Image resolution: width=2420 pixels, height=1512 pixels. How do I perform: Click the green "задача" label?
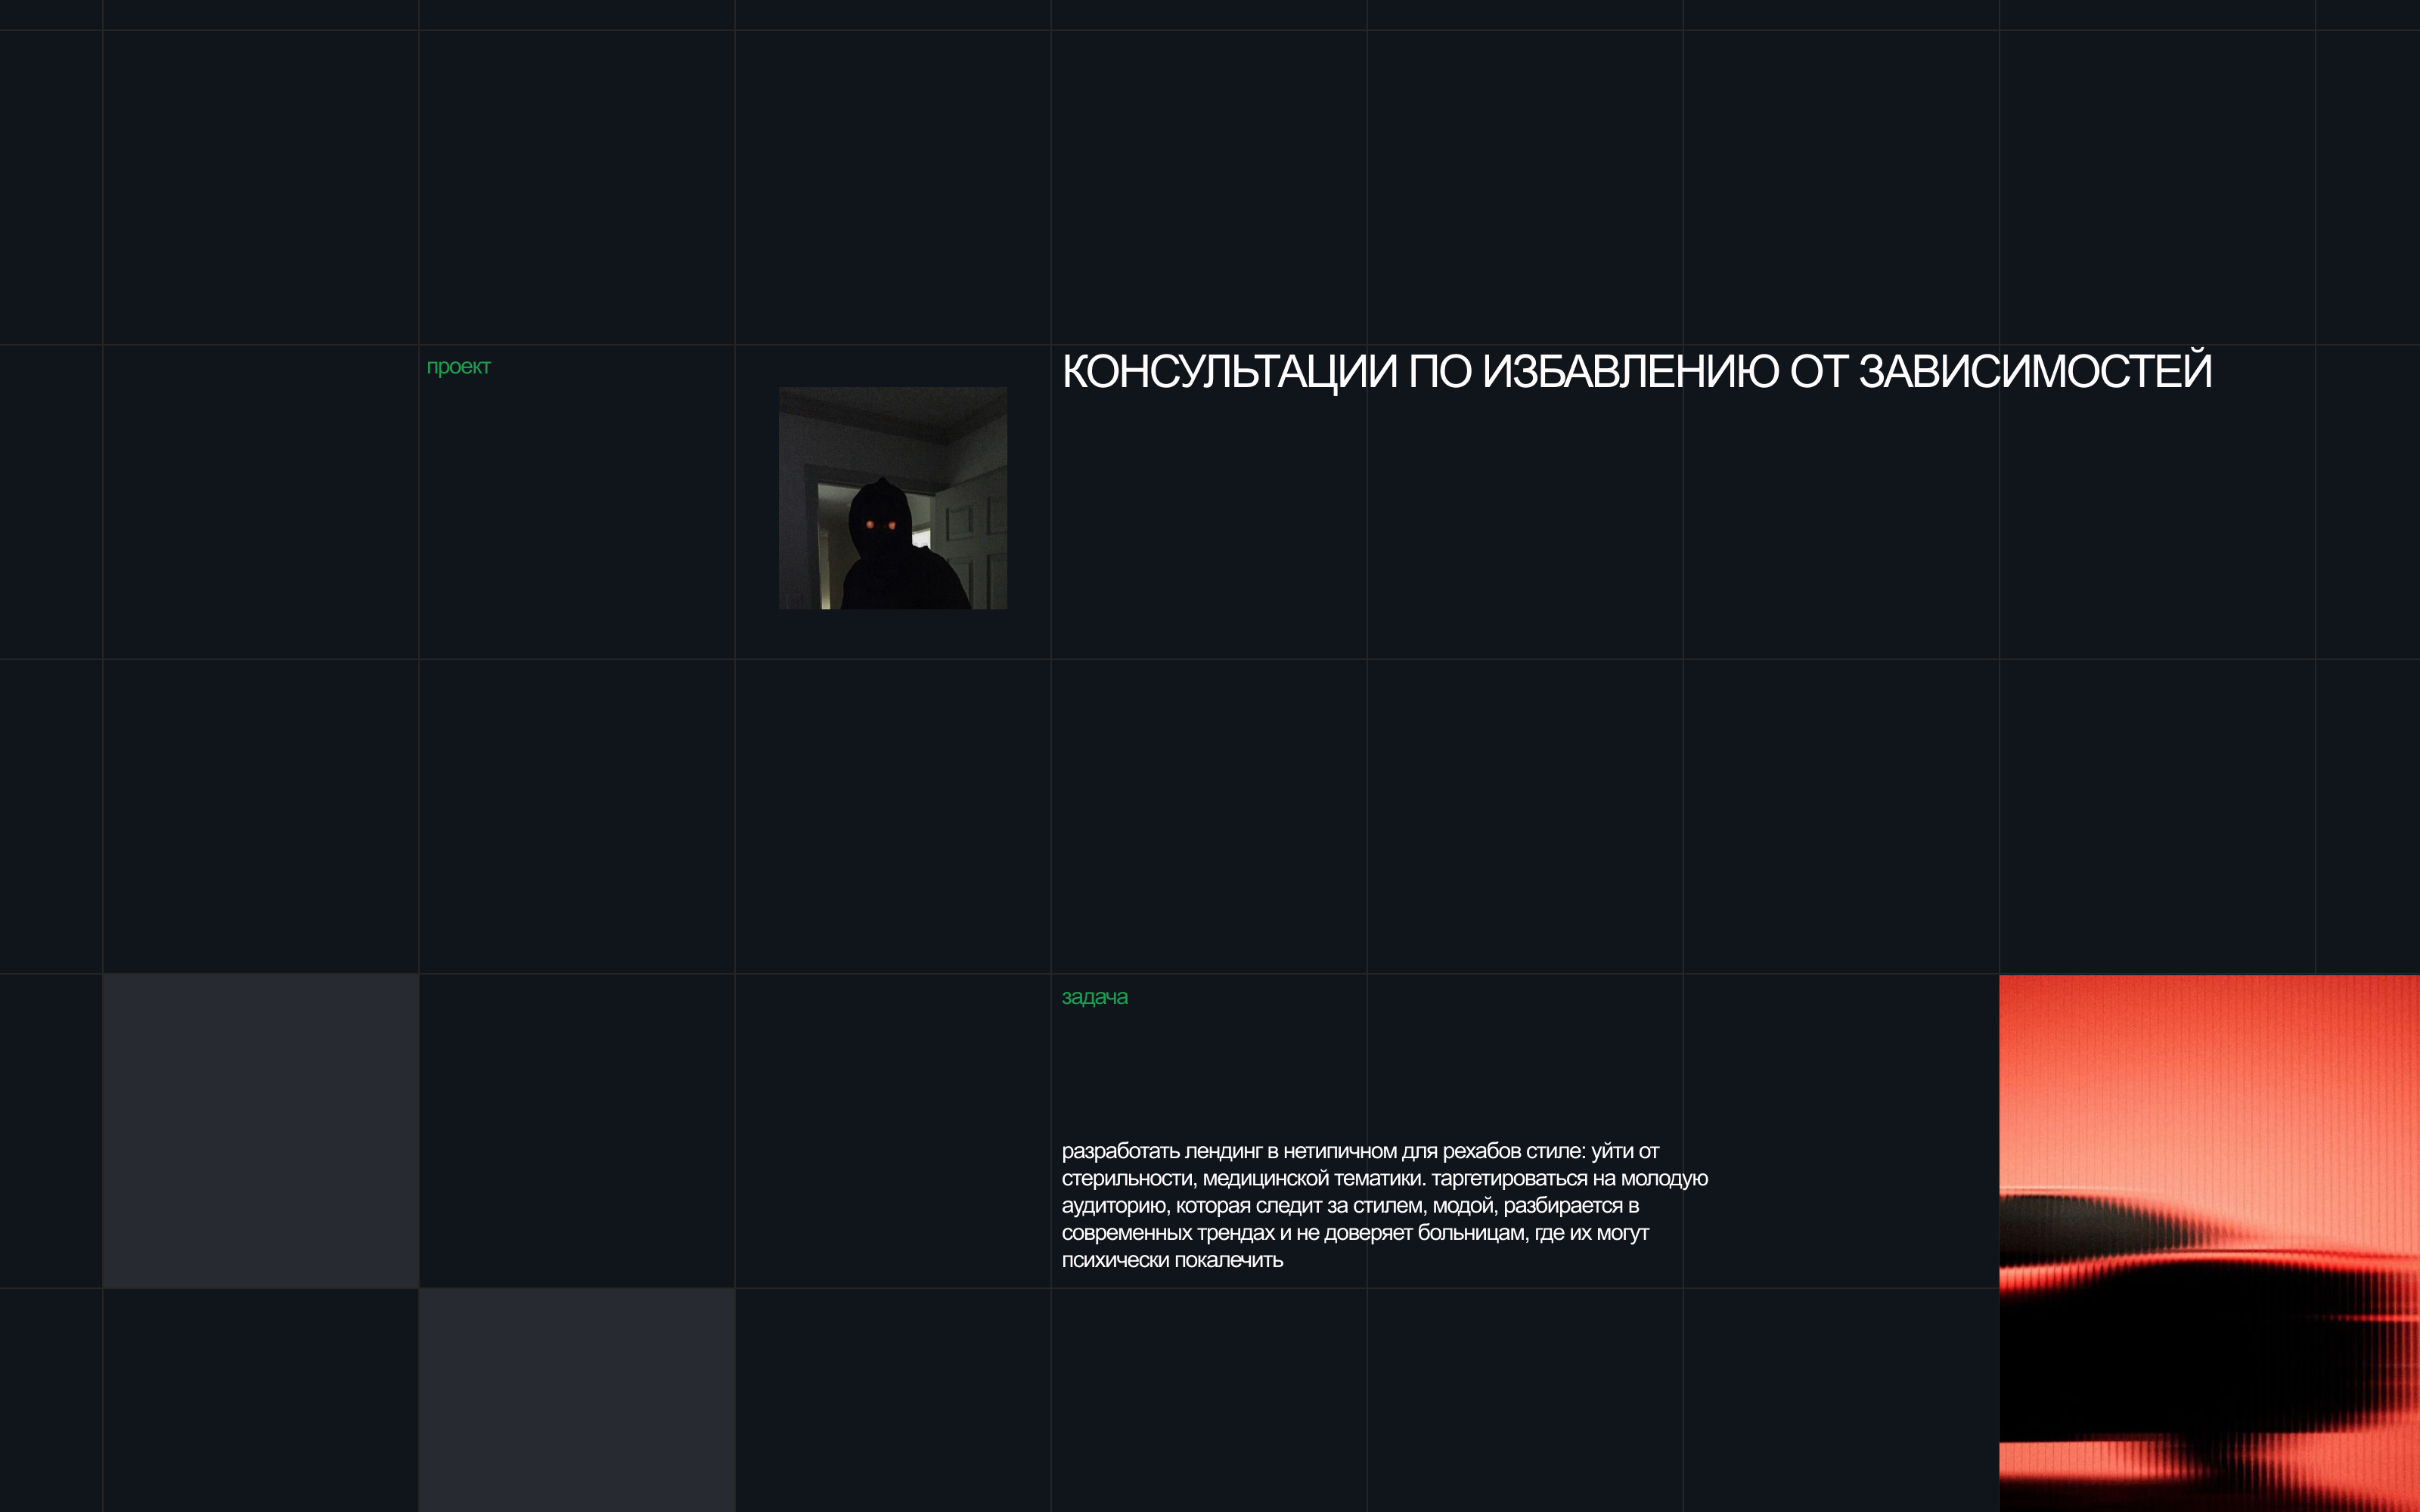[1094, 997]
